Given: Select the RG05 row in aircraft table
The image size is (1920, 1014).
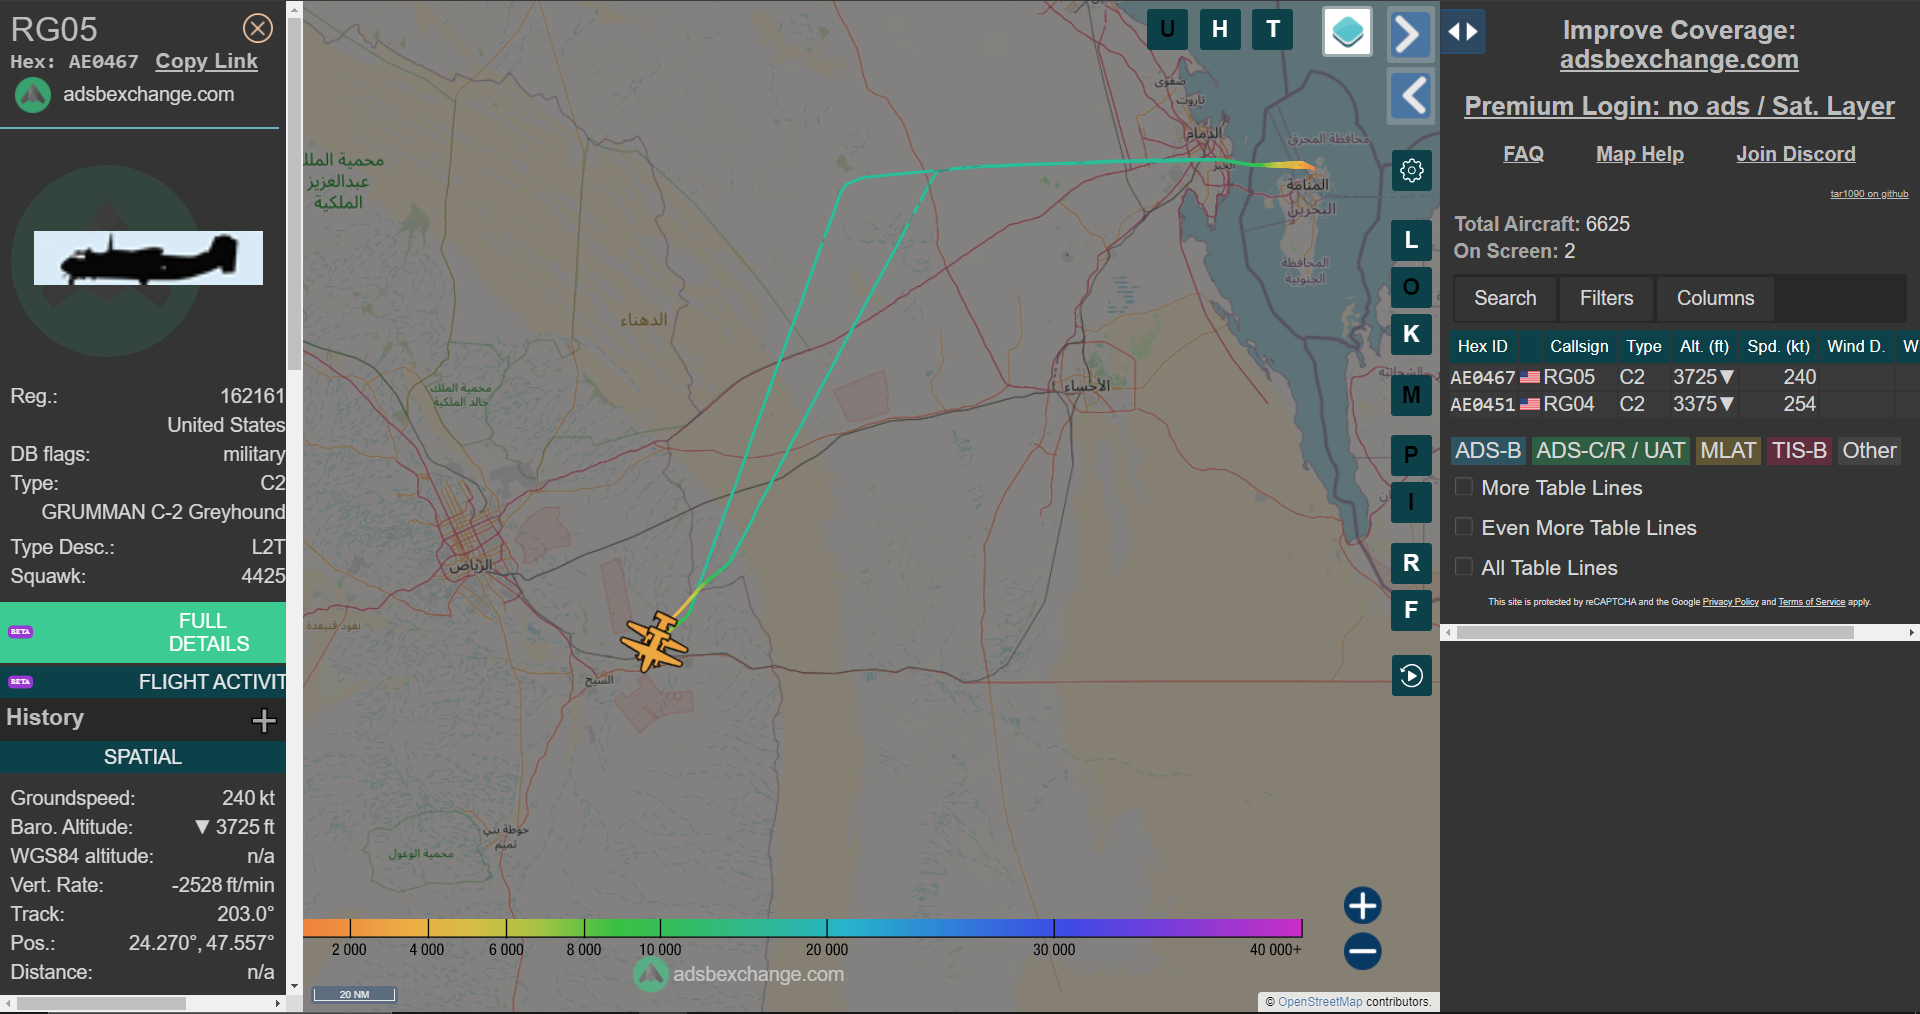Looking at the screenshot, I should pyautogui.click(x=1684, y=377).
